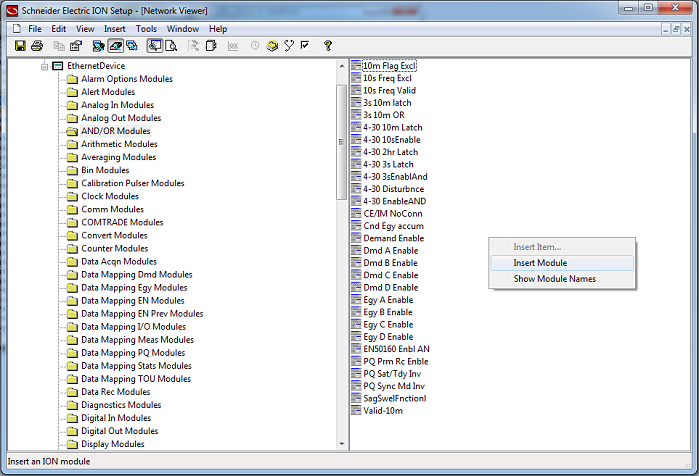Select Calibration Pulser Modules folder

click(132, 183)
